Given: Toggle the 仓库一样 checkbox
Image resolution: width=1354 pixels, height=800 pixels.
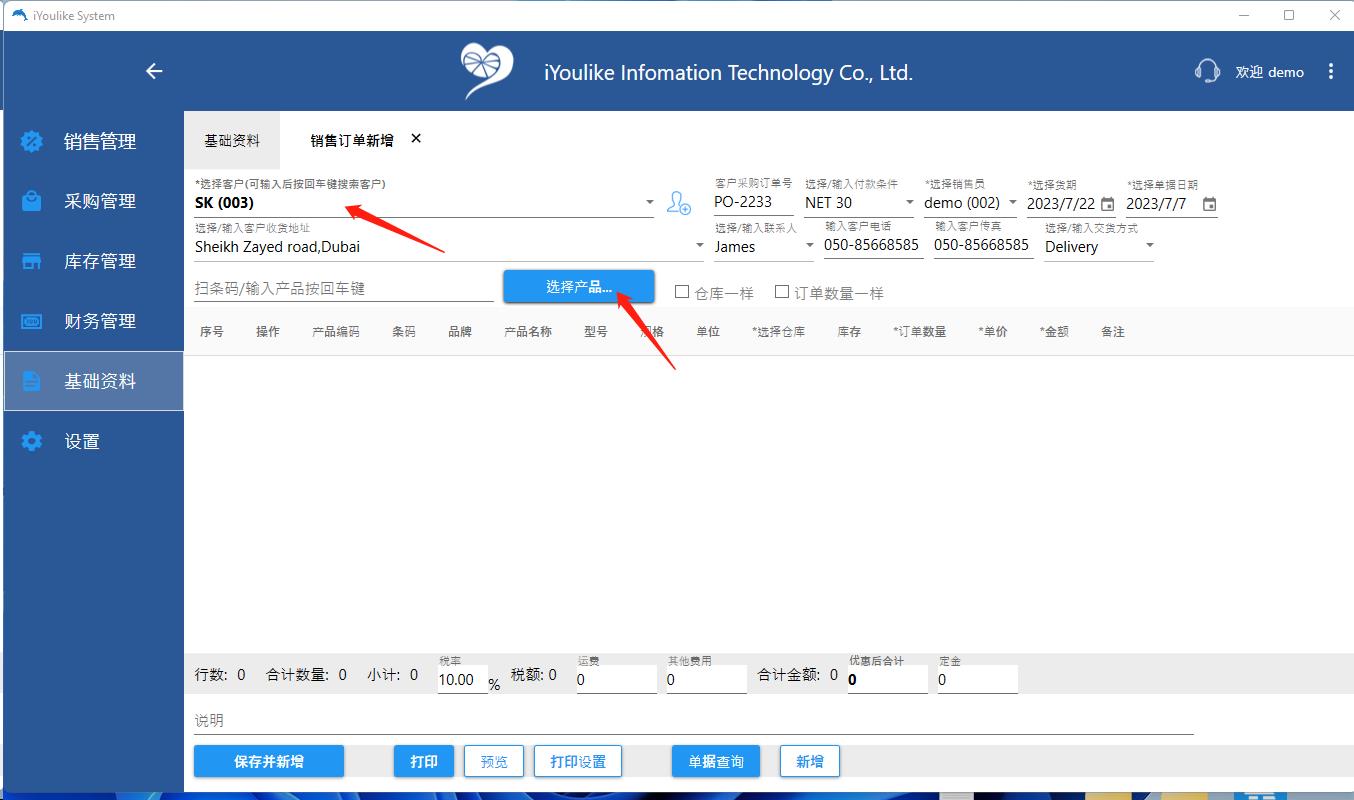Looking at the screenshot, I should coord(682,292).
